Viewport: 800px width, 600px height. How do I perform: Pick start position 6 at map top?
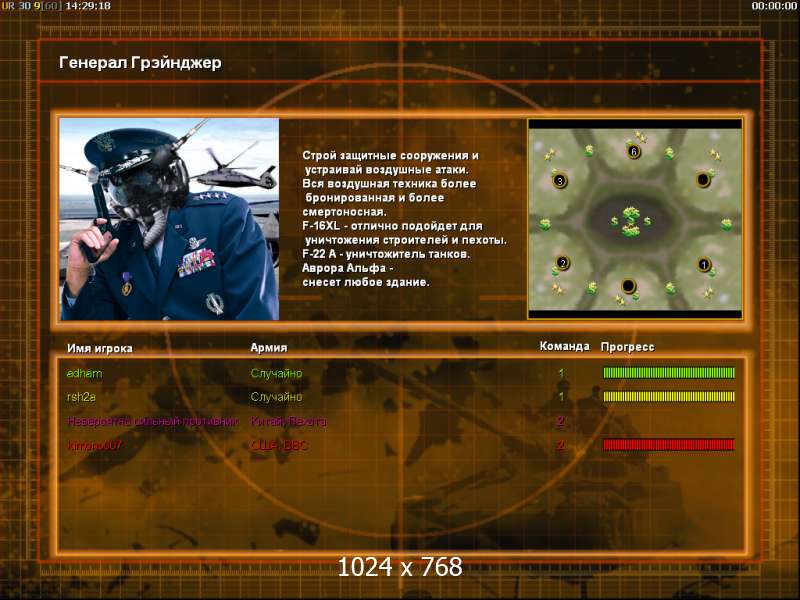coord(633,151)
